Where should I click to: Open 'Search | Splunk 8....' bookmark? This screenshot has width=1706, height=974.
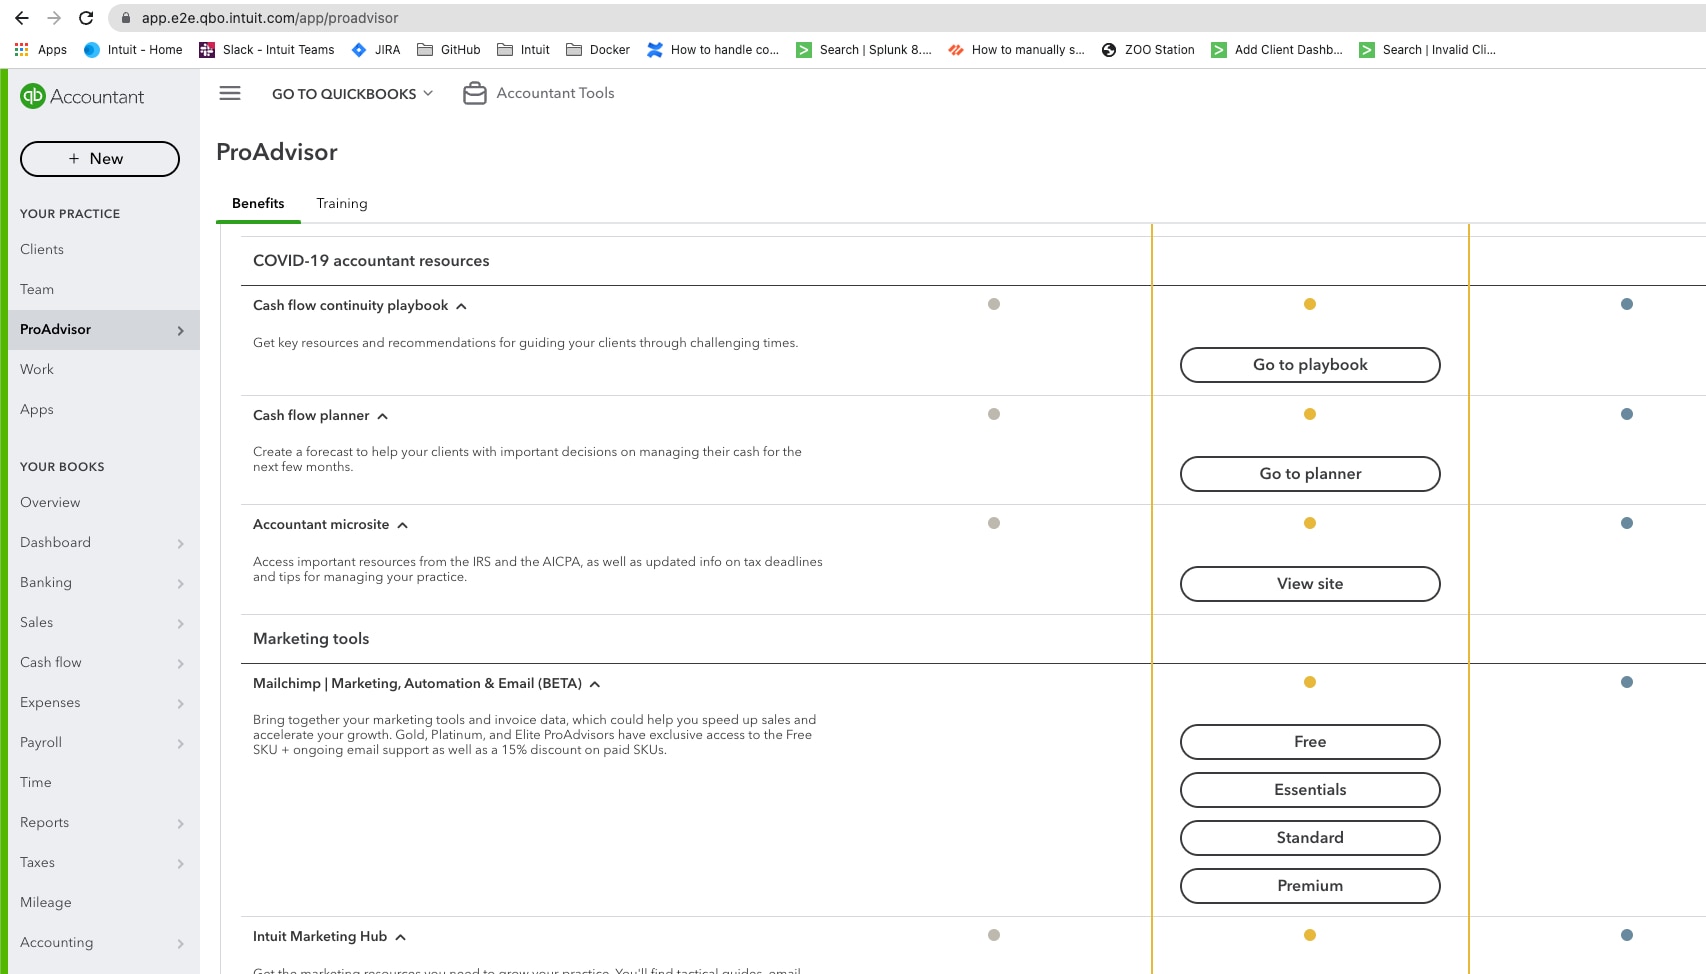864,49
